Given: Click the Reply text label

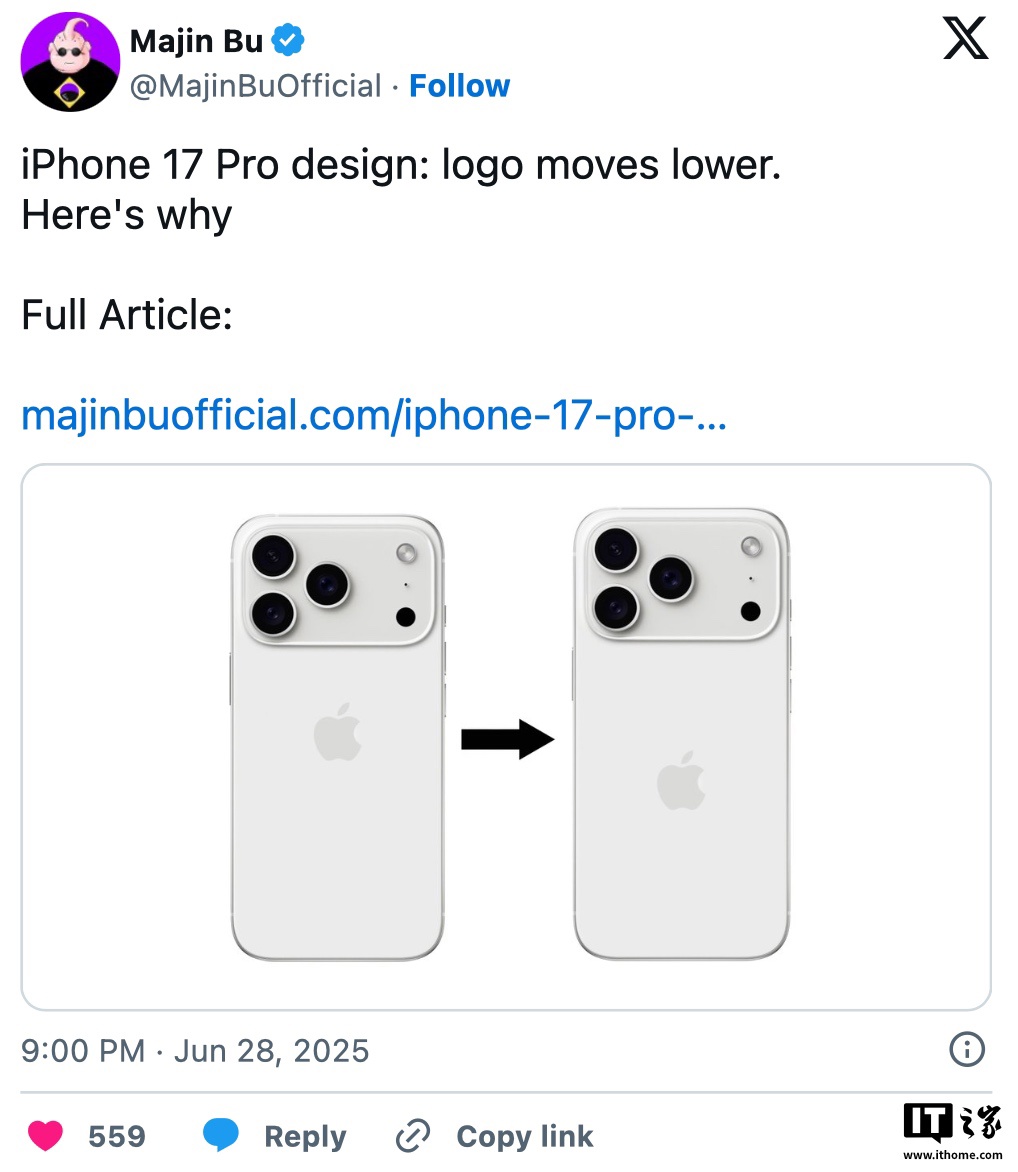Looking at the screenshot, I should pyautogui.click(x=305, y=1137).
